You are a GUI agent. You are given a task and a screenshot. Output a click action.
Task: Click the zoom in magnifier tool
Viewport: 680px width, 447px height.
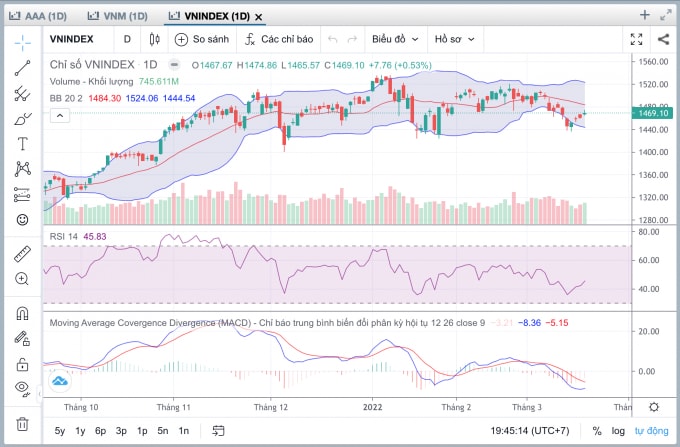pyautogui.click(x=22, y=279)
